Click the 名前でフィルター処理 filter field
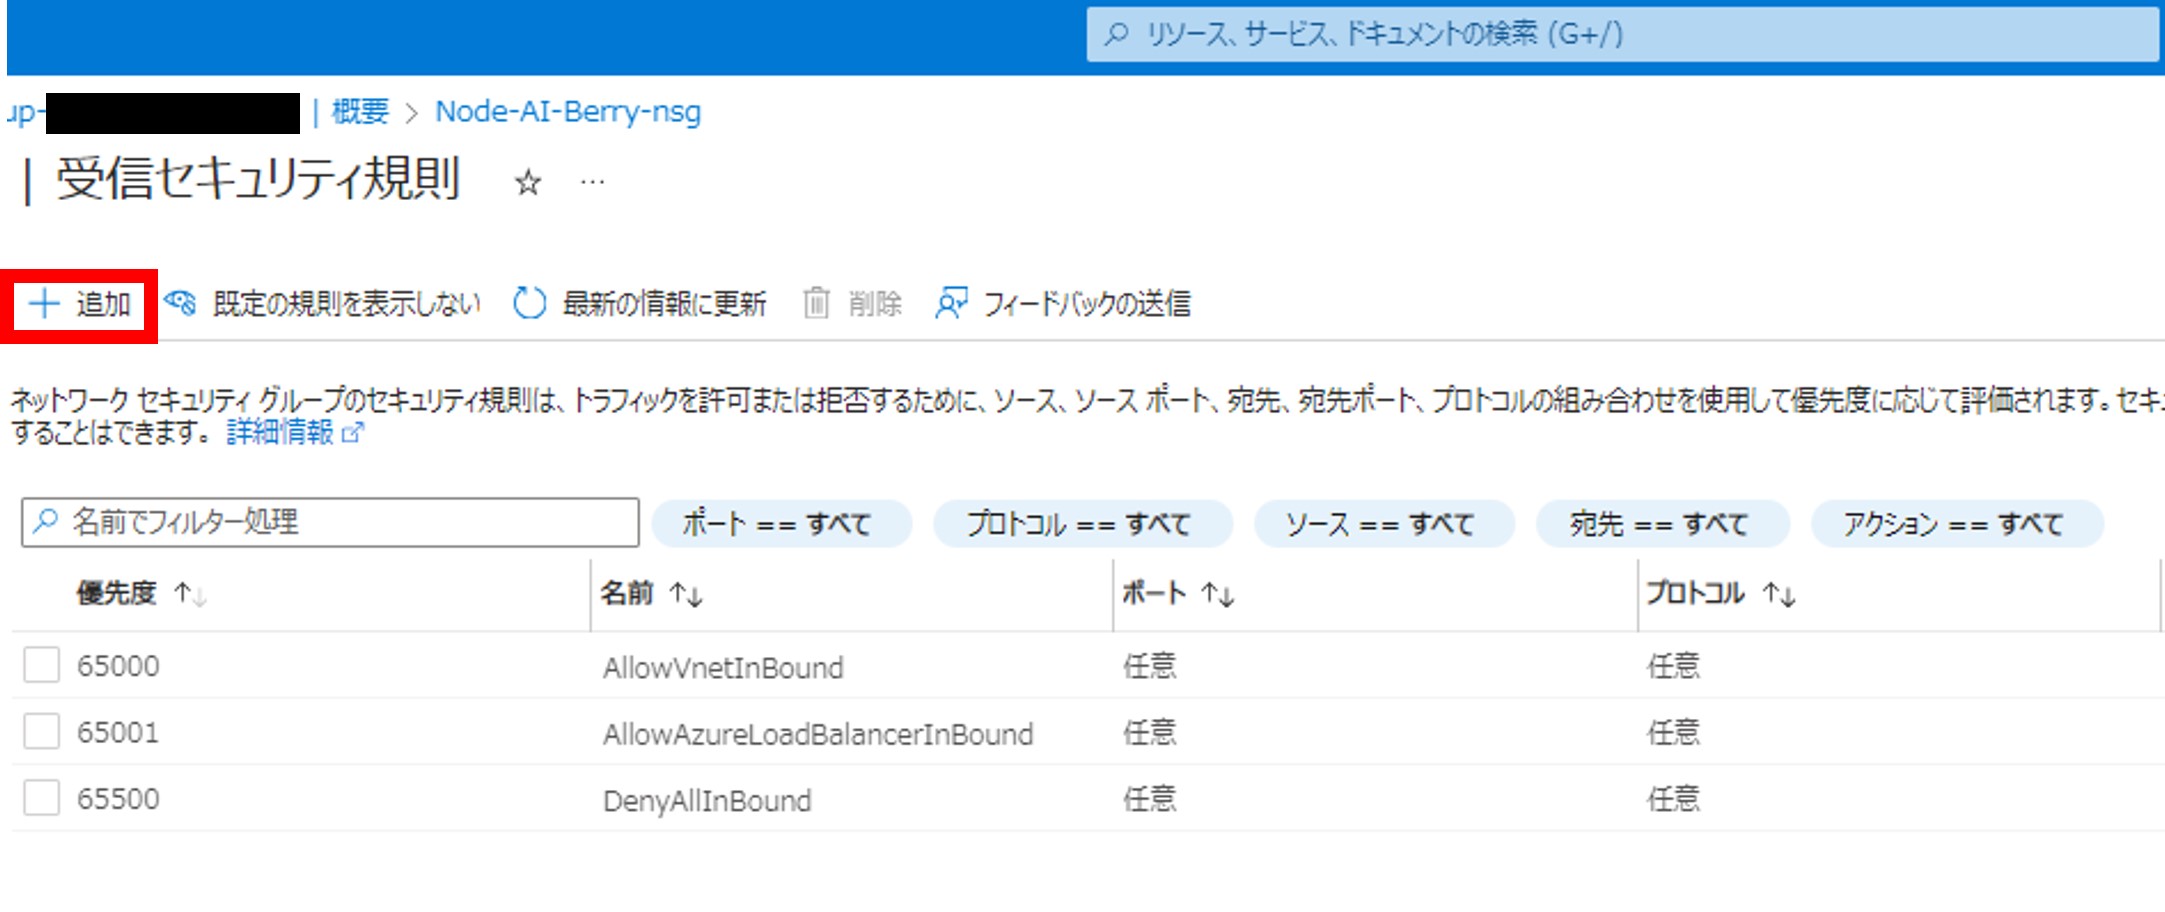 (x=330, y=522)
